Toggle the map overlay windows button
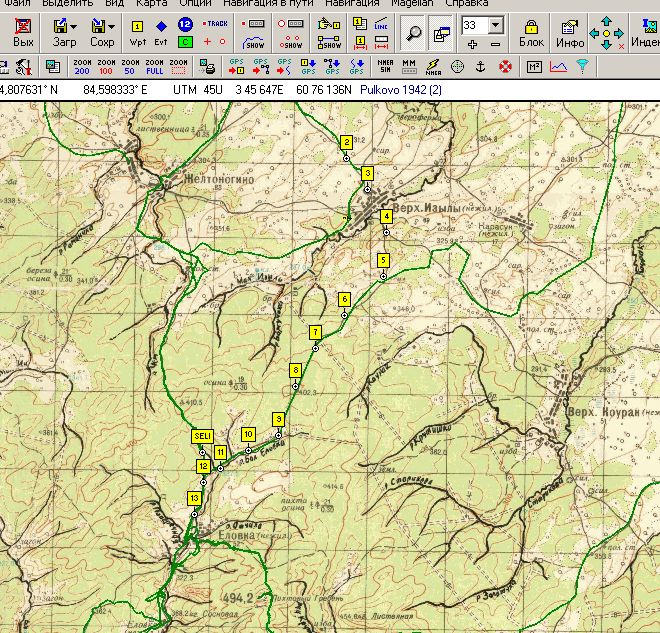The image size is (660, 633). [x=440, y=33]
